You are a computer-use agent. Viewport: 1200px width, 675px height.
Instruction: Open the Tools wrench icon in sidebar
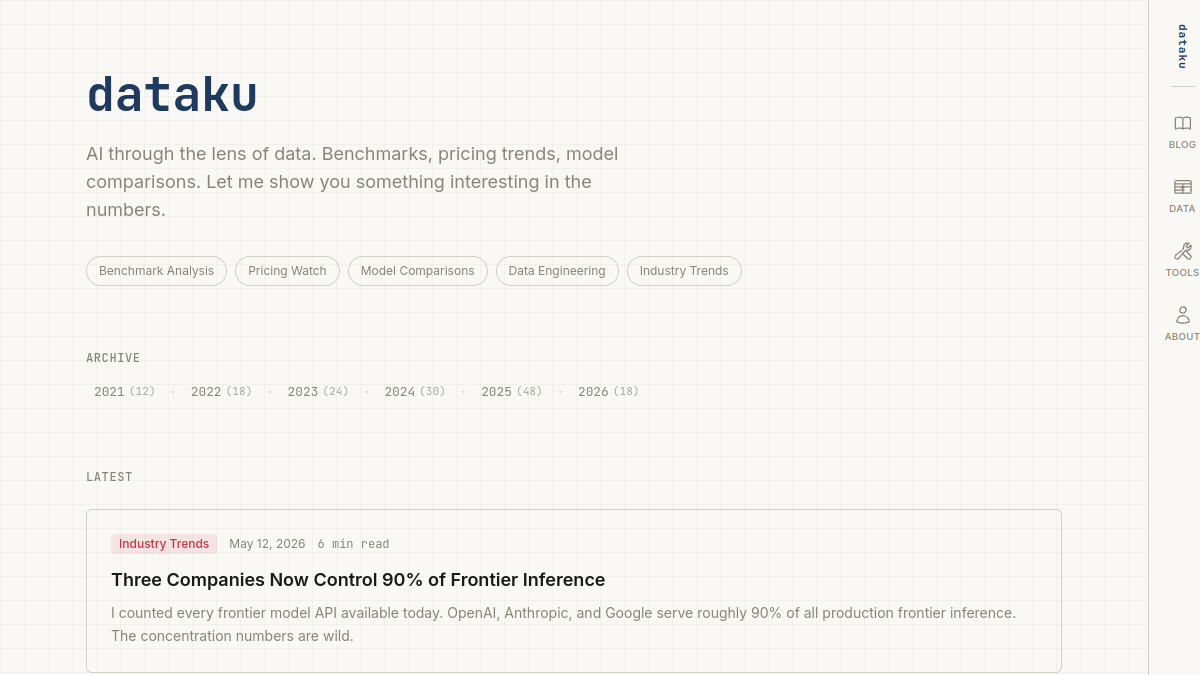click(1182, 251)
